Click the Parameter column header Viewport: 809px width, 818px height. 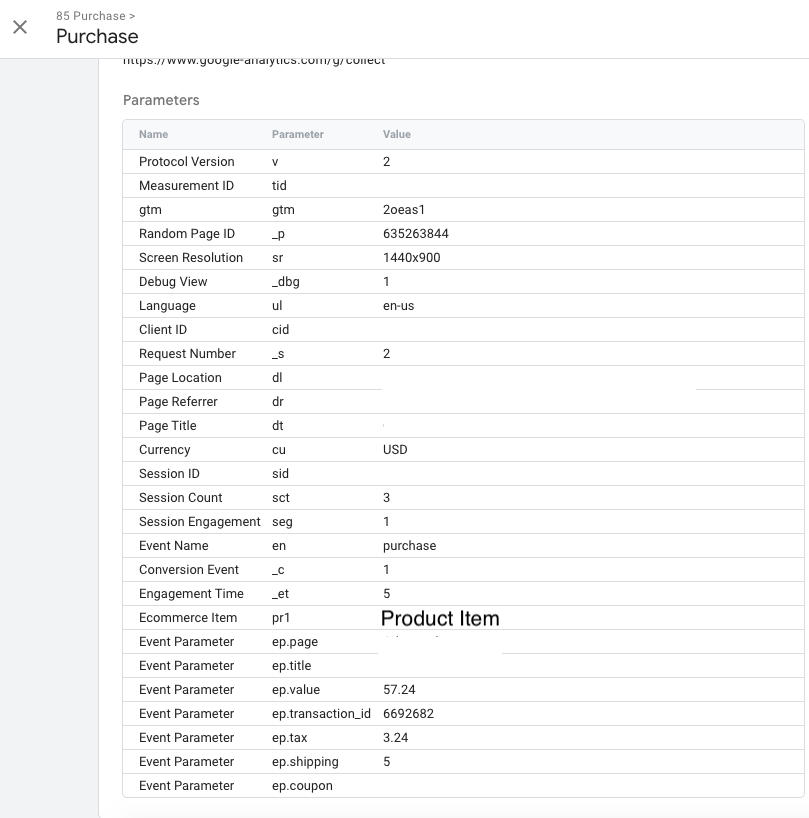point(297,134)
